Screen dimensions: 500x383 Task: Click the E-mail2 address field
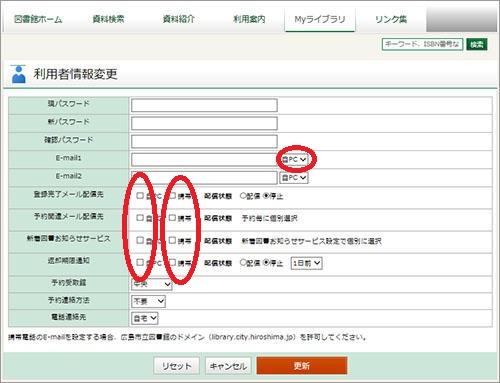click(204, 178)
